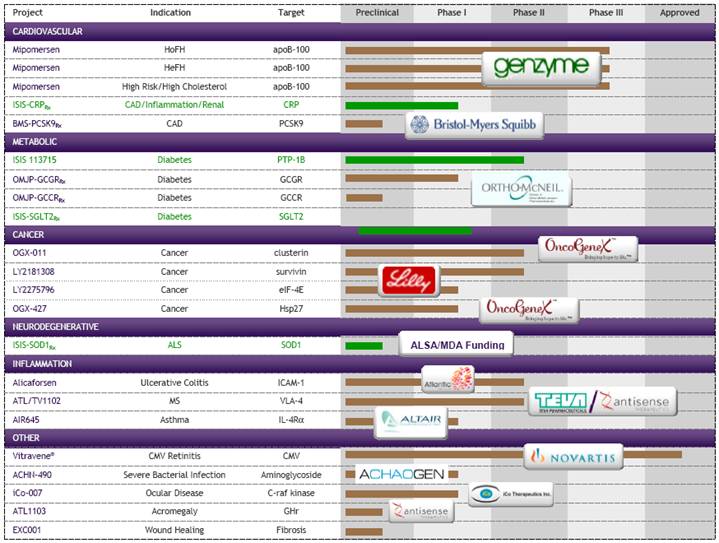719x543 pixels.
Task: Click the iCo Therapeutics eye logo
Action: pos(511,494)
